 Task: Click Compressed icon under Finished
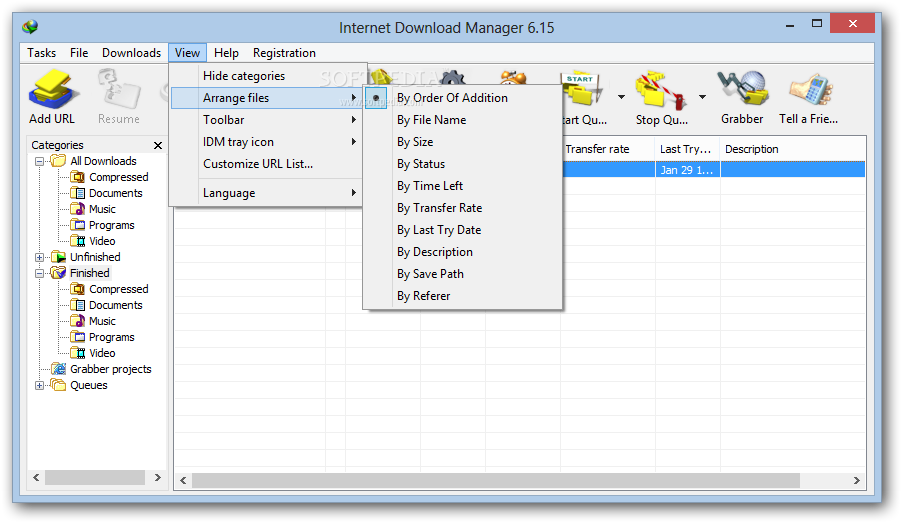(x=78, y=289)
